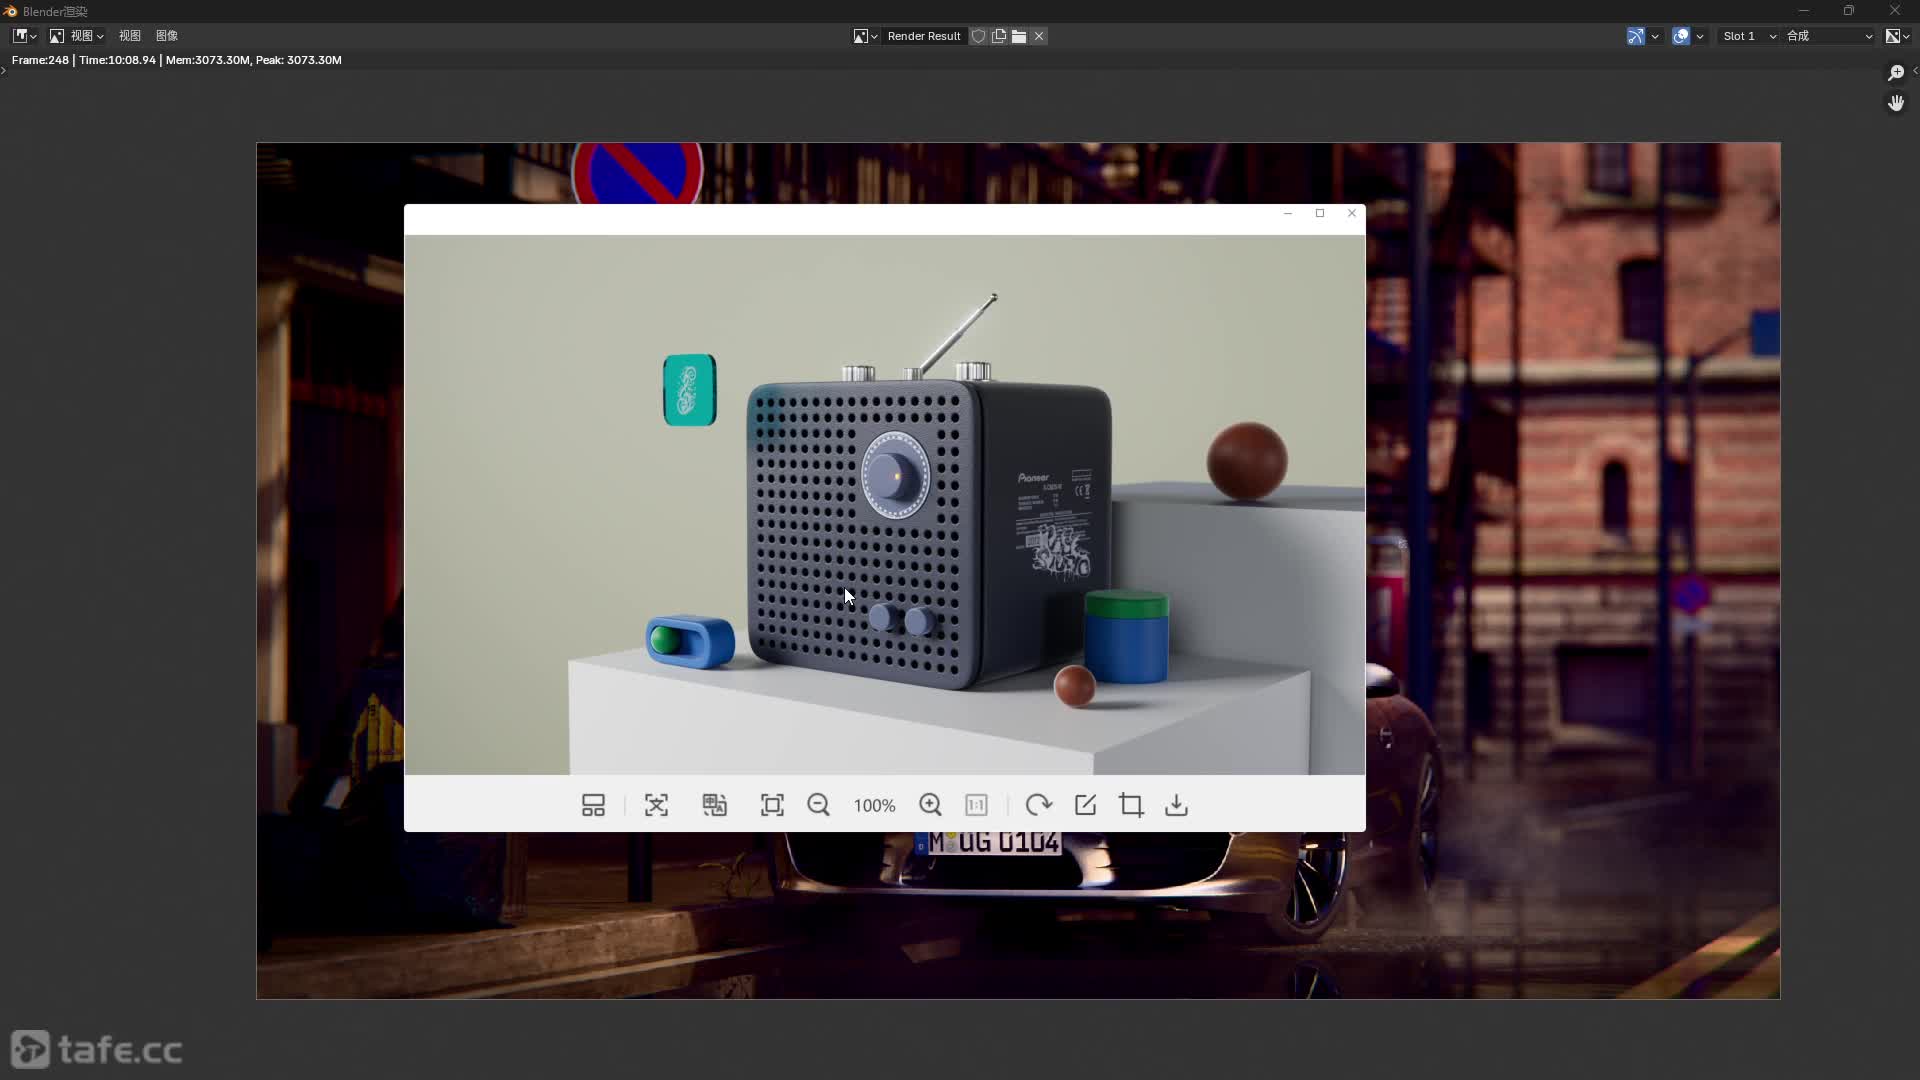Open image file with the folder icon
This screenshot has height=1080, width=1920.
[1019, 36]
